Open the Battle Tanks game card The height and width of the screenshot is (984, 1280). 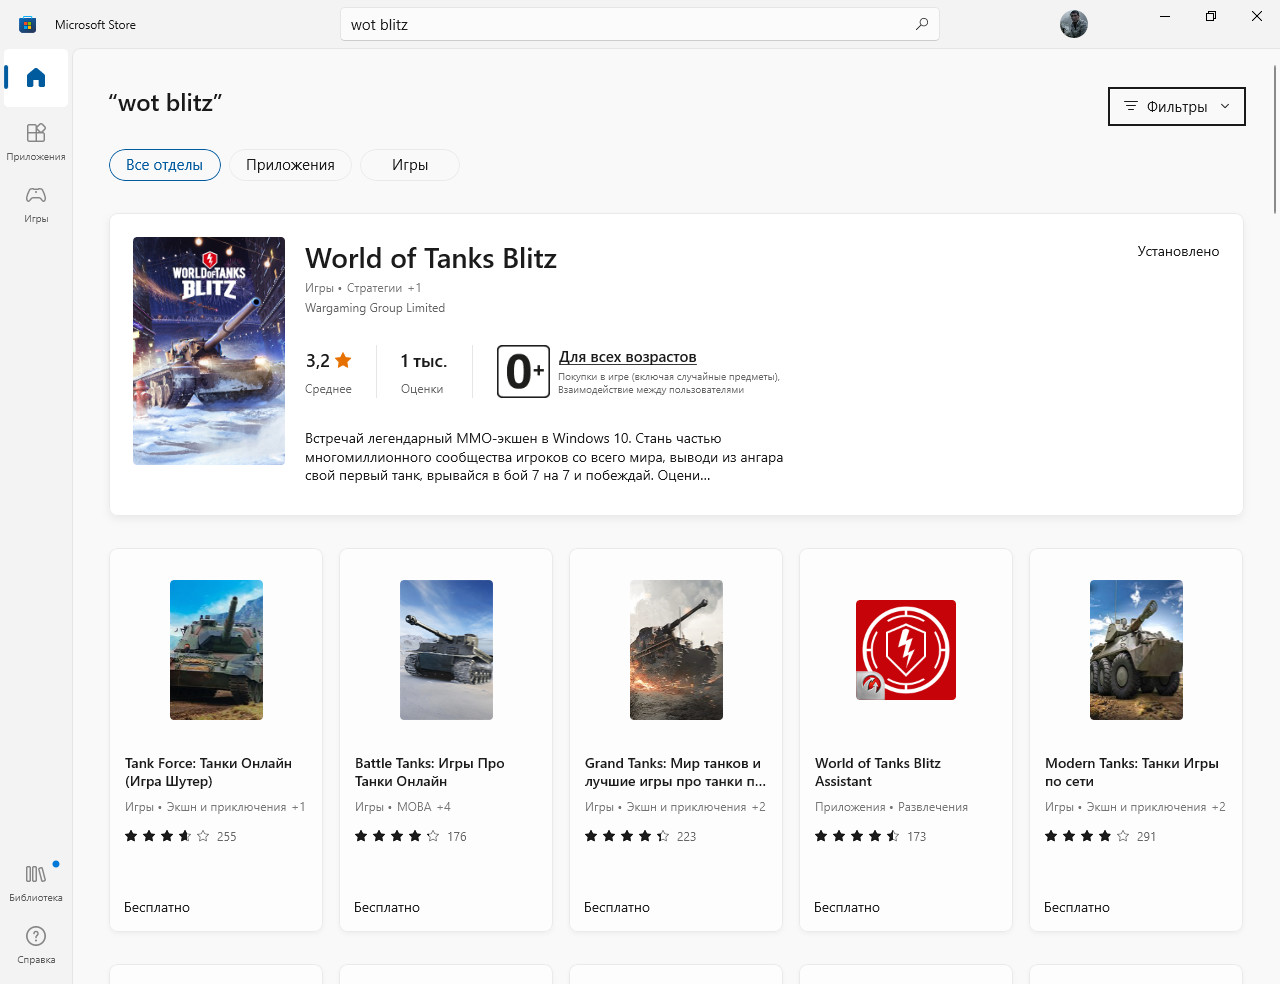coord(446,740)
